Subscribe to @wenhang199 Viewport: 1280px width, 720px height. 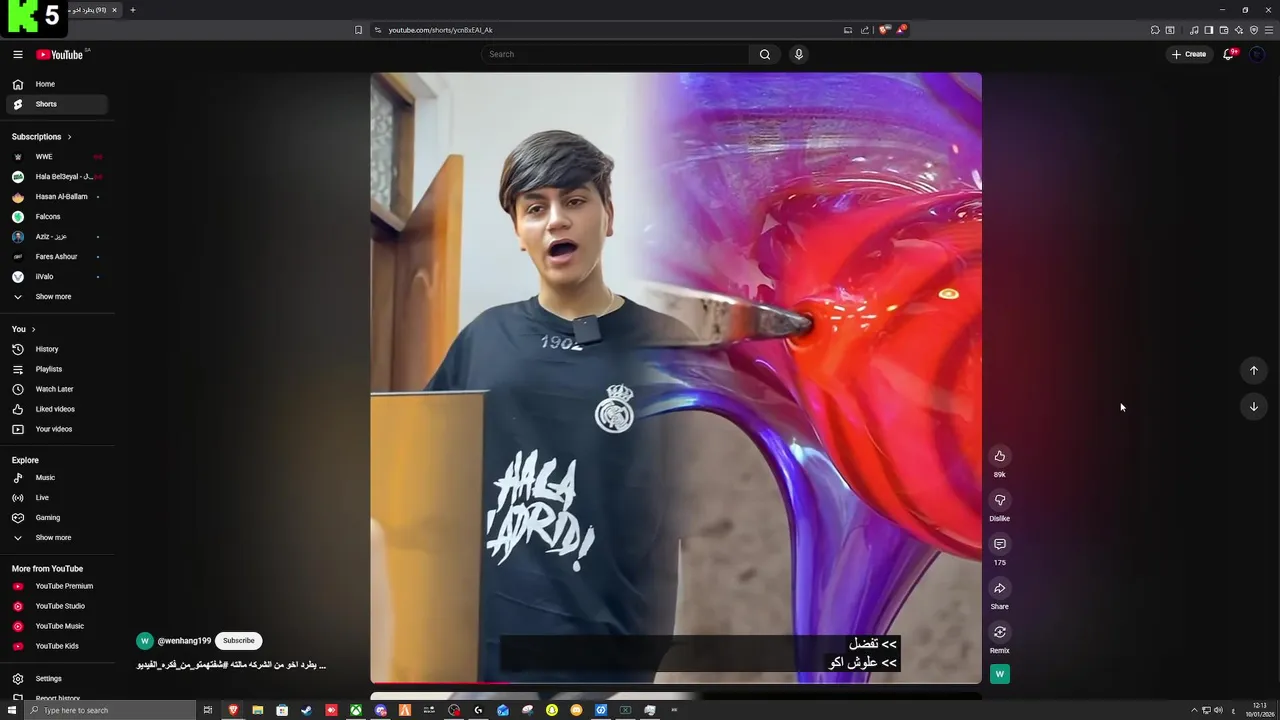tap(238, 641)
